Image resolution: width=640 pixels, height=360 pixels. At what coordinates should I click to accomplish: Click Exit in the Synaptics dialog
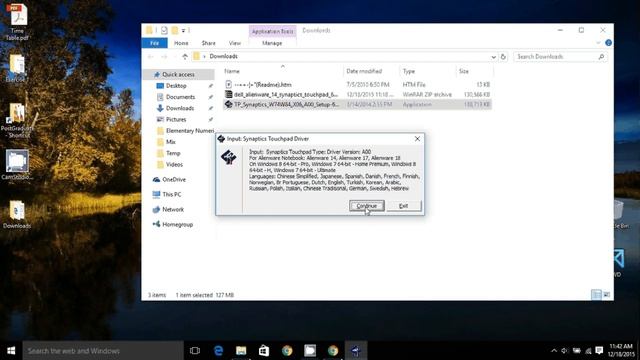click(x=404, y=206)
